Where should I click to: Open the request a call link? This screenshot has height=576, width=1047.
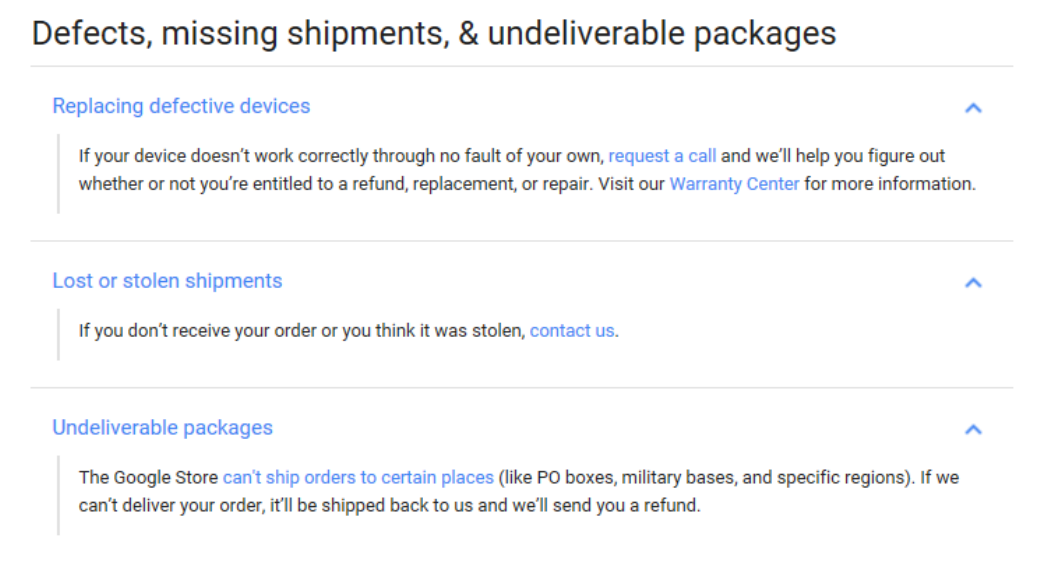click(662, 156)
